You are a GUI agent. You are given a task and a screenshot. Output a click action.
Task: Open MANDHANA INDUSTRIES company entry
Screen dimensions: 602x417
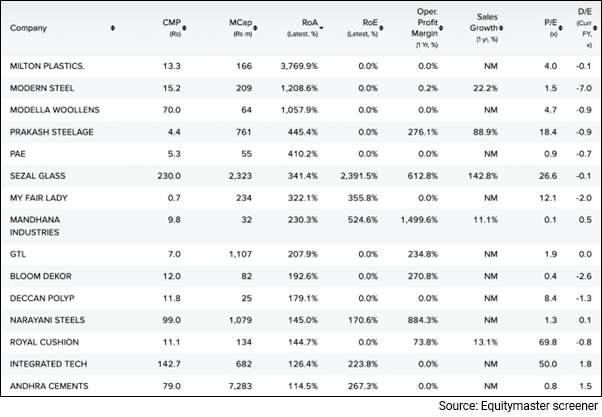[x=38, y=225]
